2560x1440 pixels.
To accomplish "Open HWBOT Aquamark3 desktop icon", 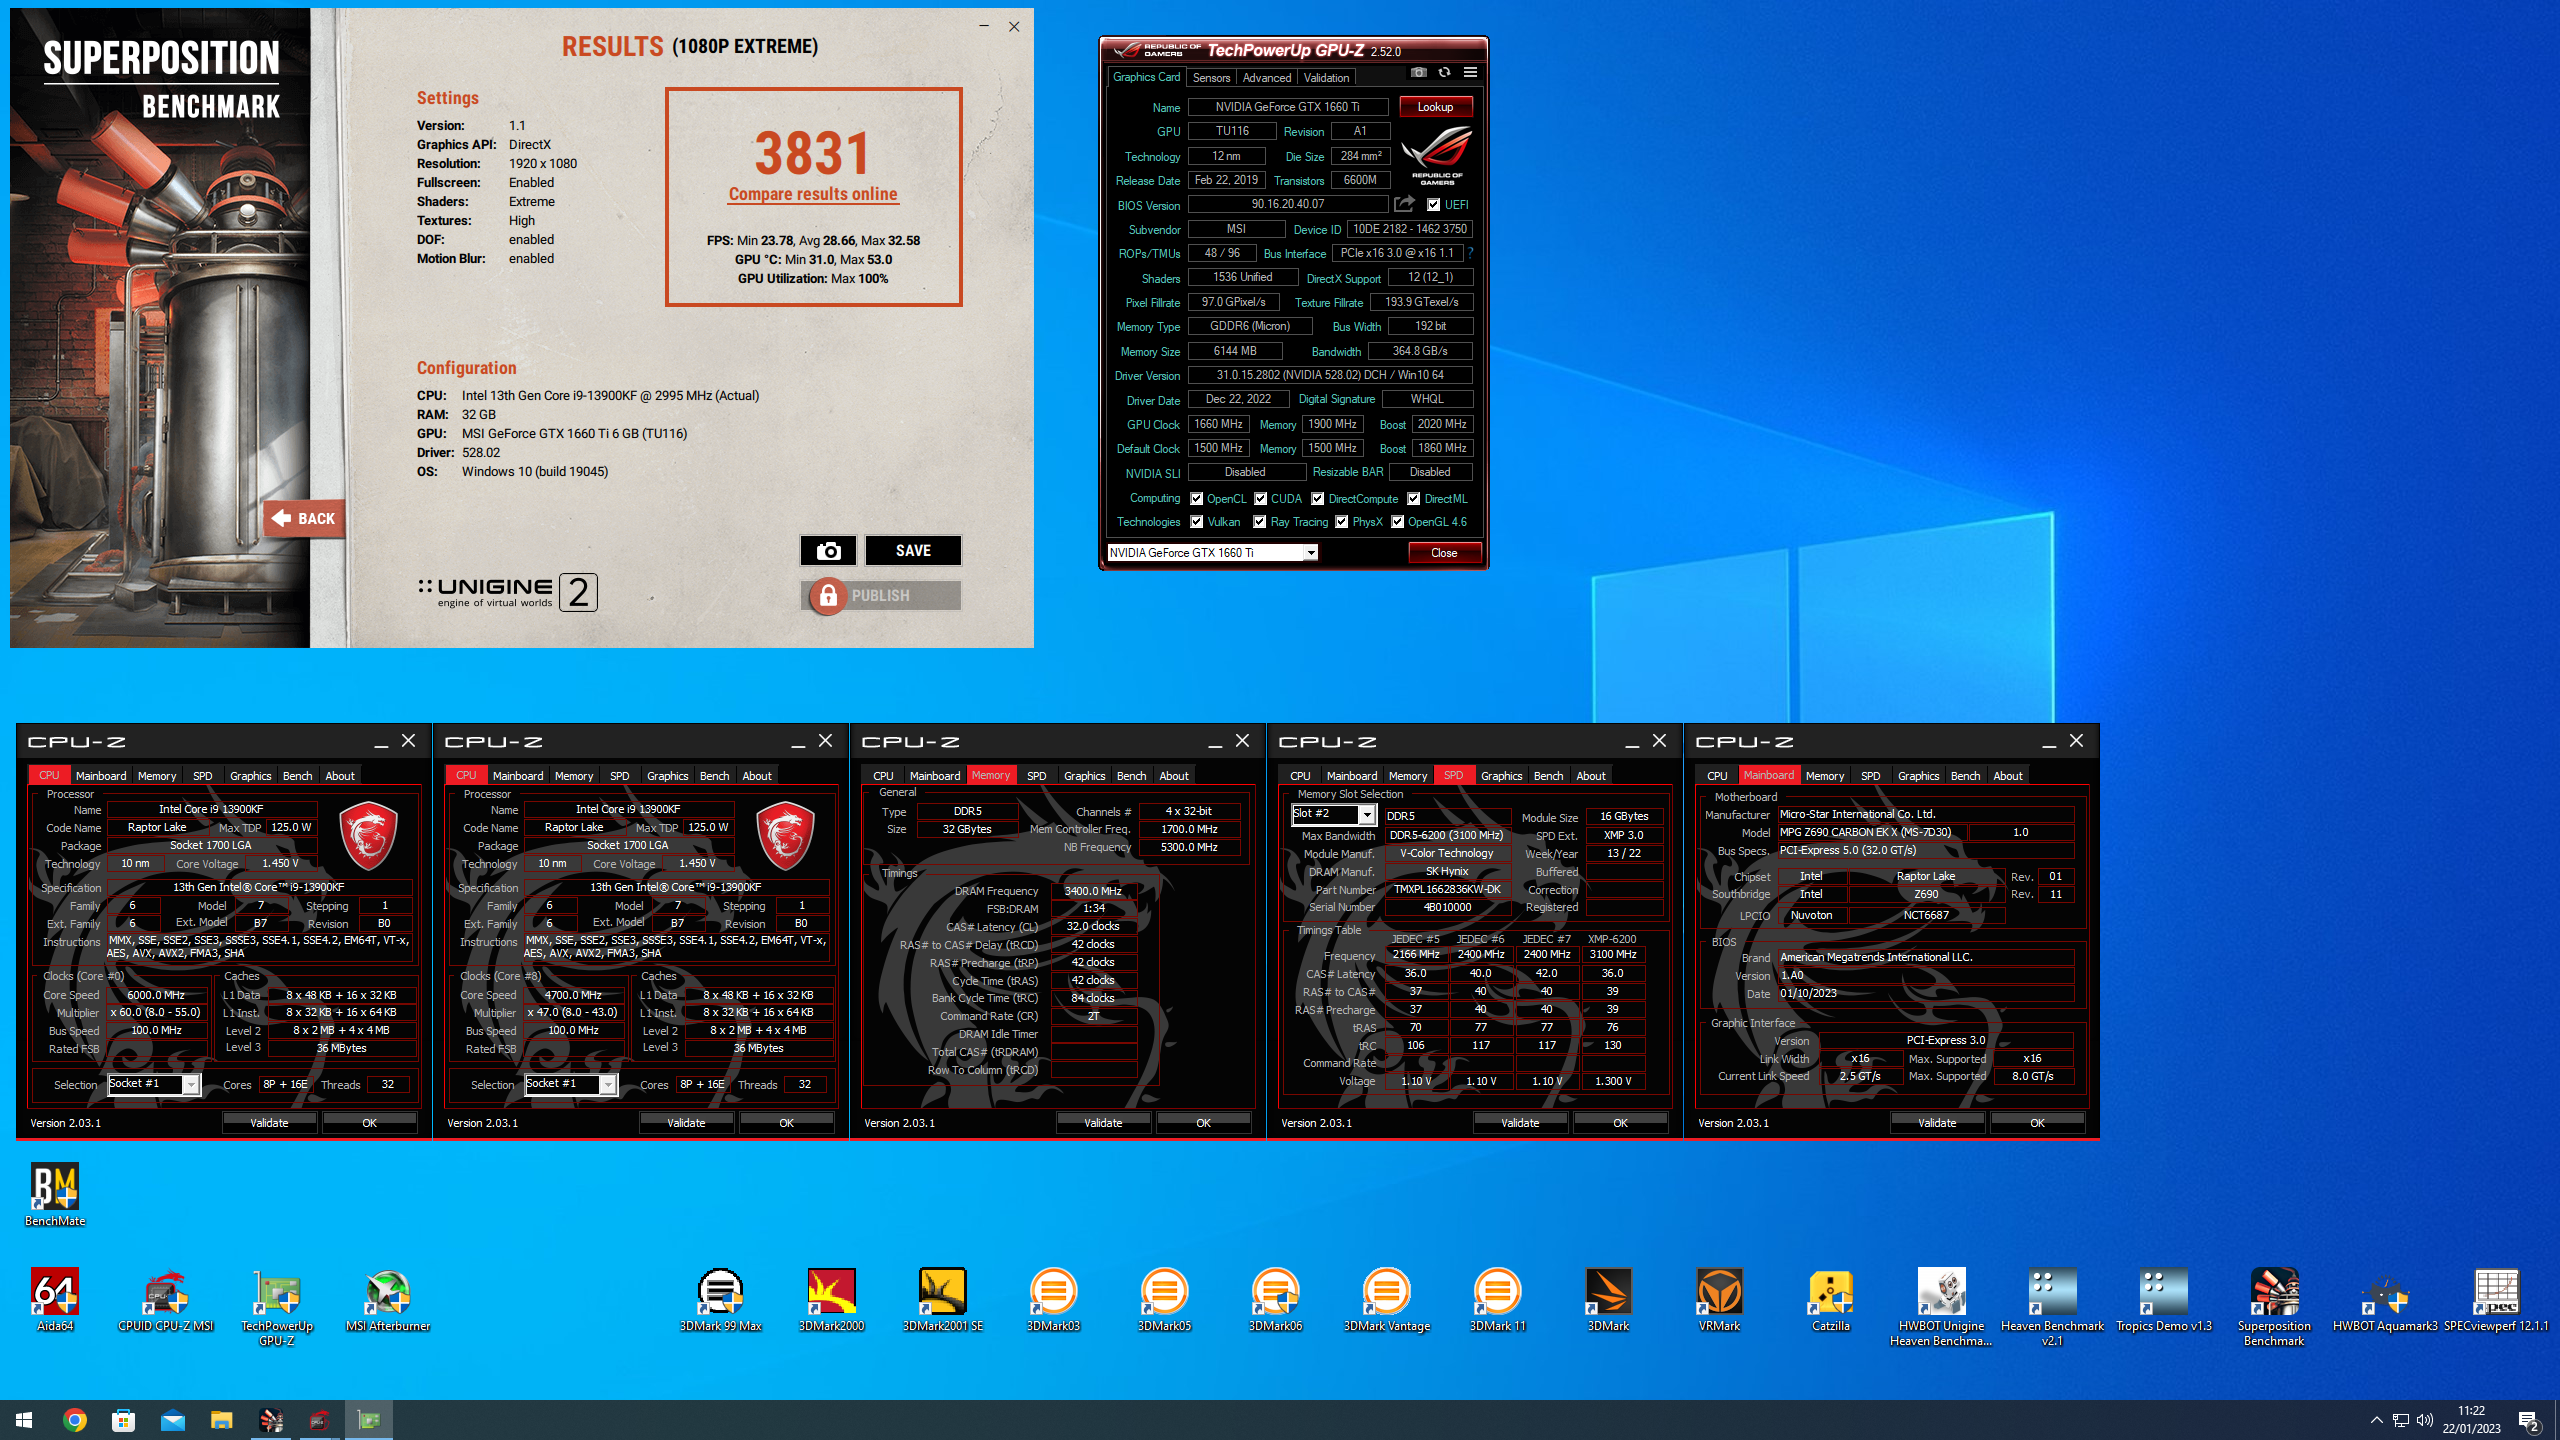I will (x=2385, y=1299).
